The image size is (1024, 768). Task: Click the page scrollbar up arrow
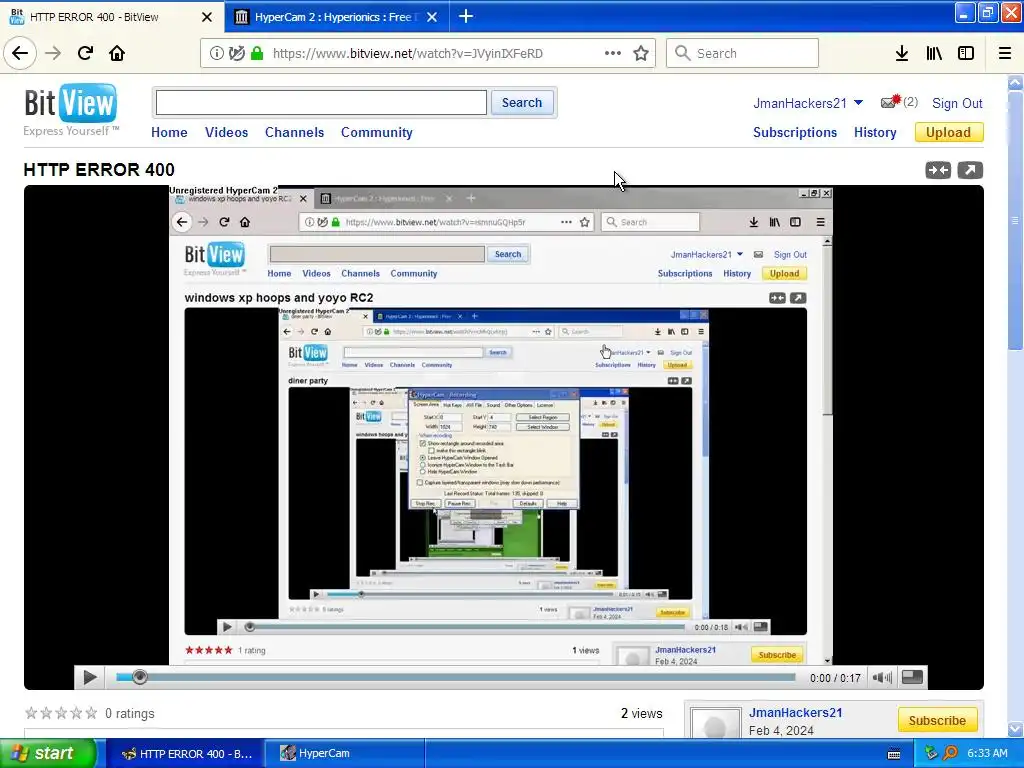(1016, 82)
